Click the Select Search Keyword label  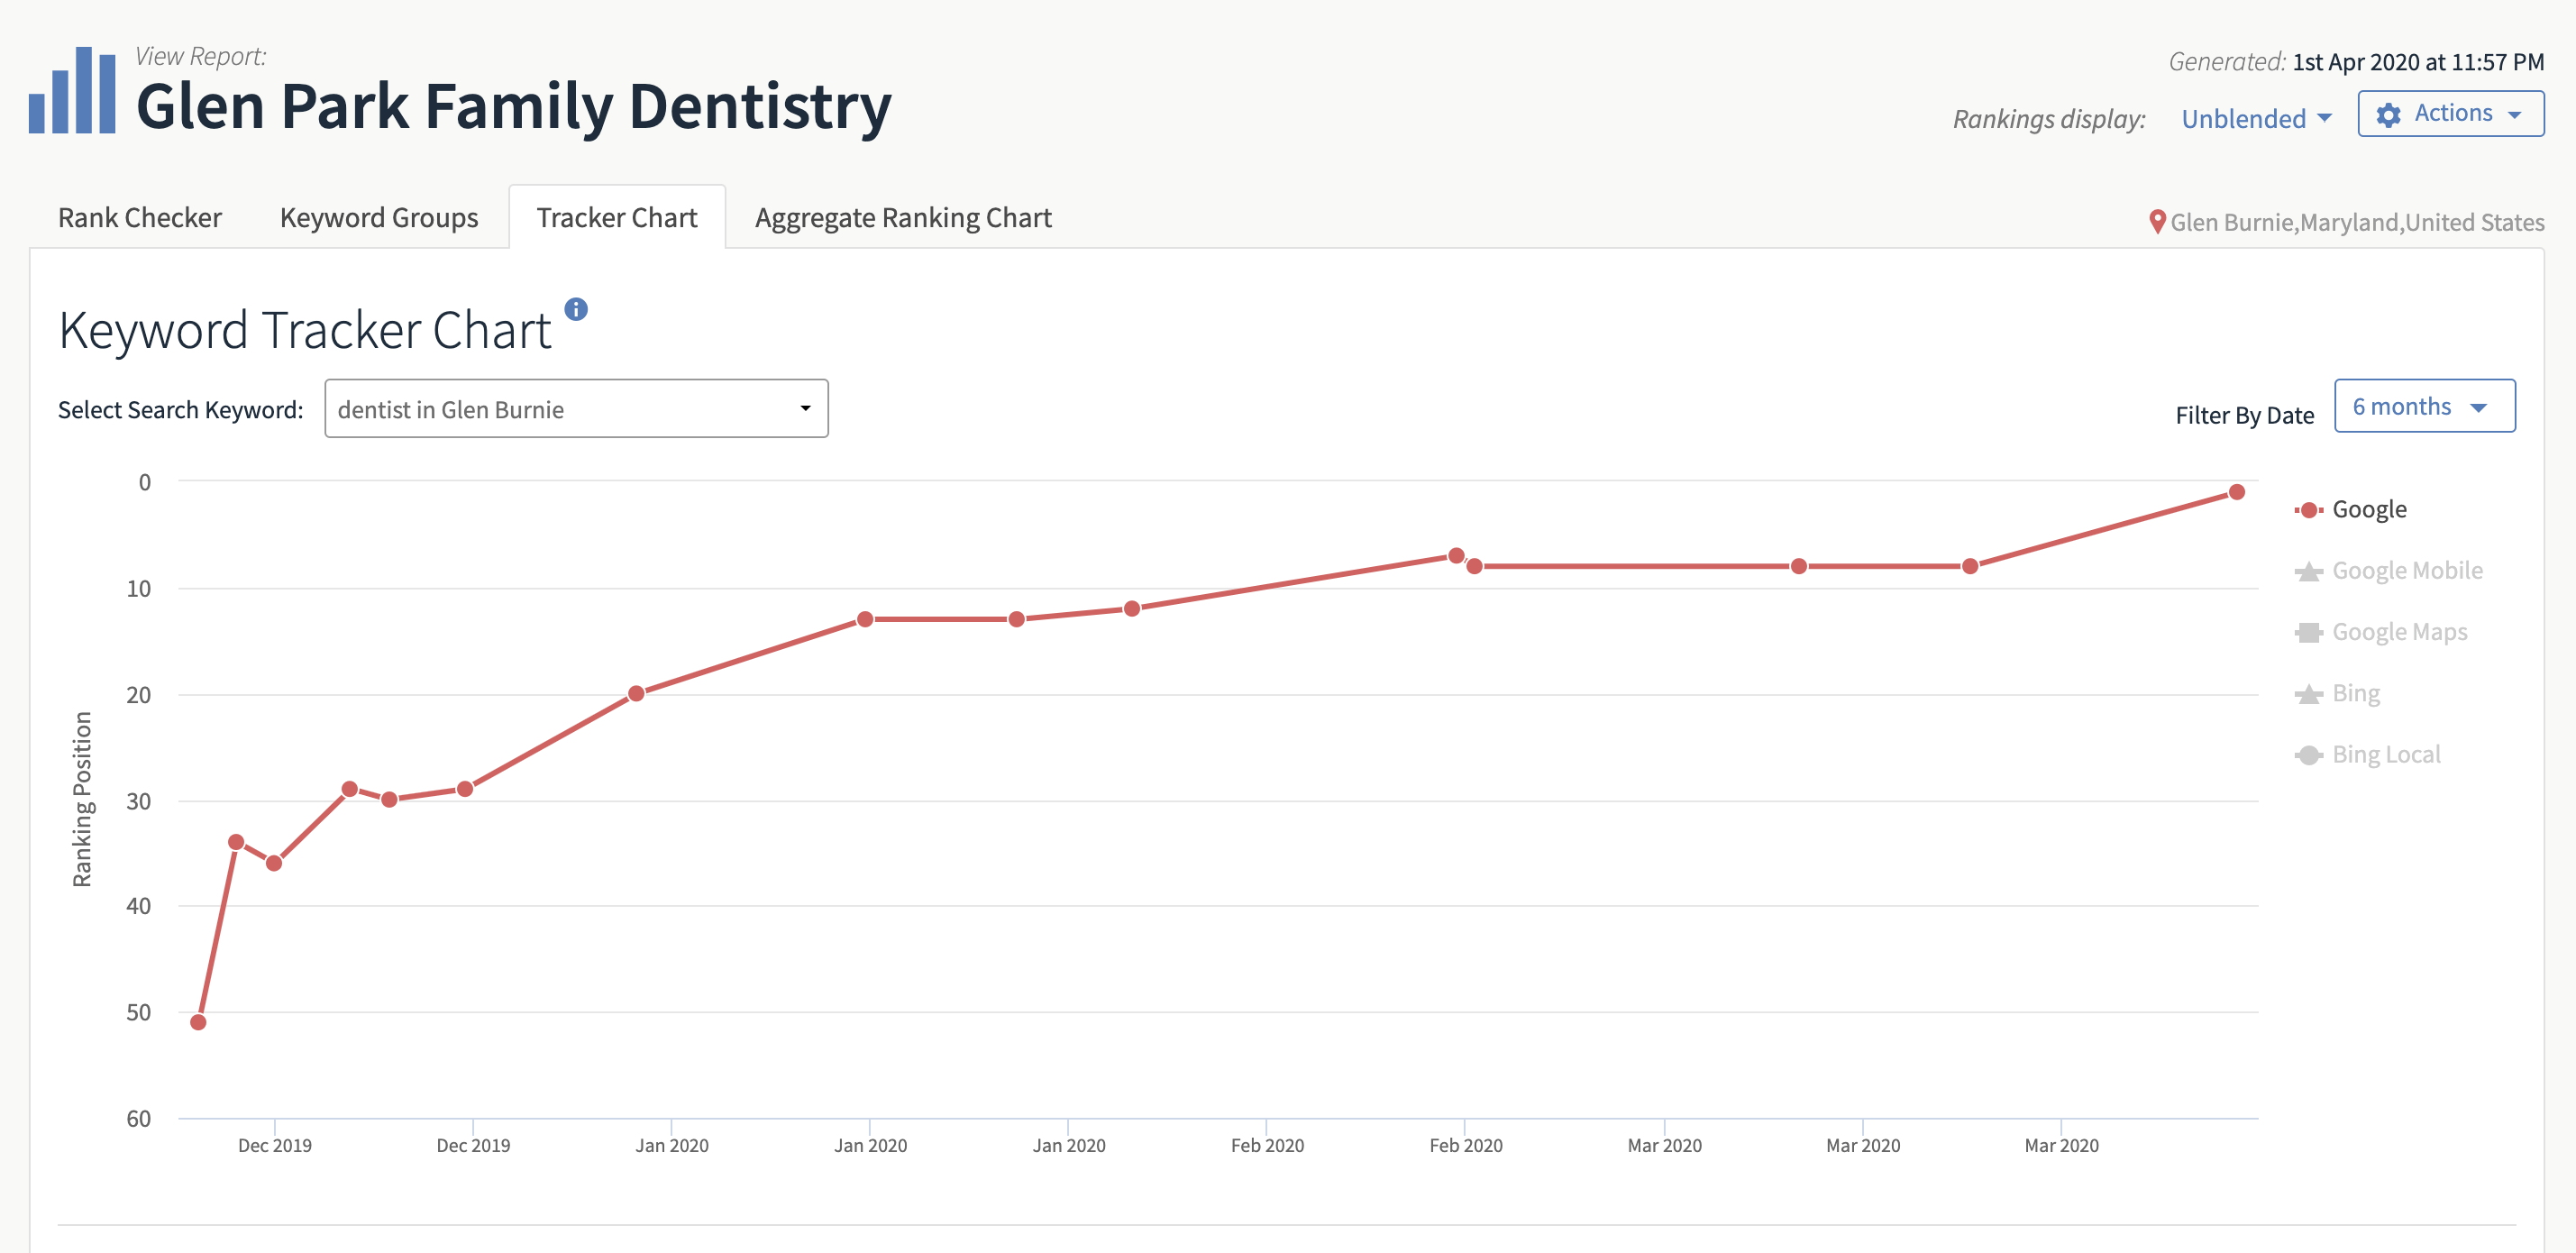coord(180,410)
